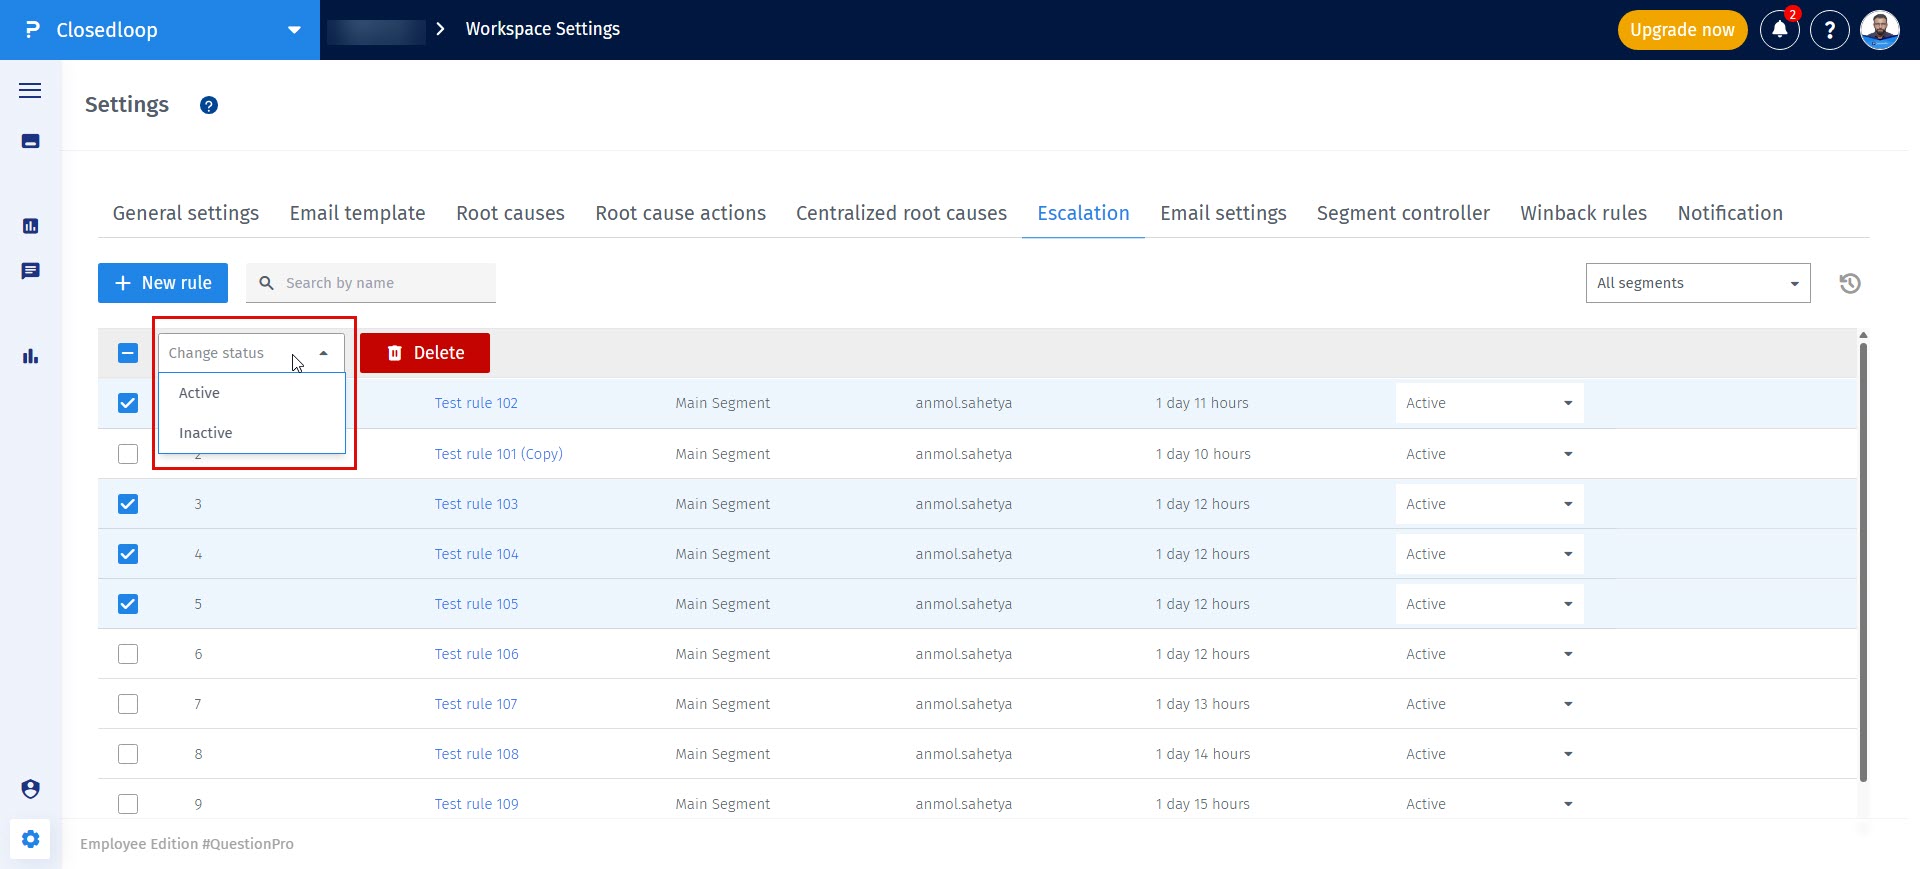Click the notification bell icon
1920x869 pixels.
pyautogui.click(x=1779, y=30)
